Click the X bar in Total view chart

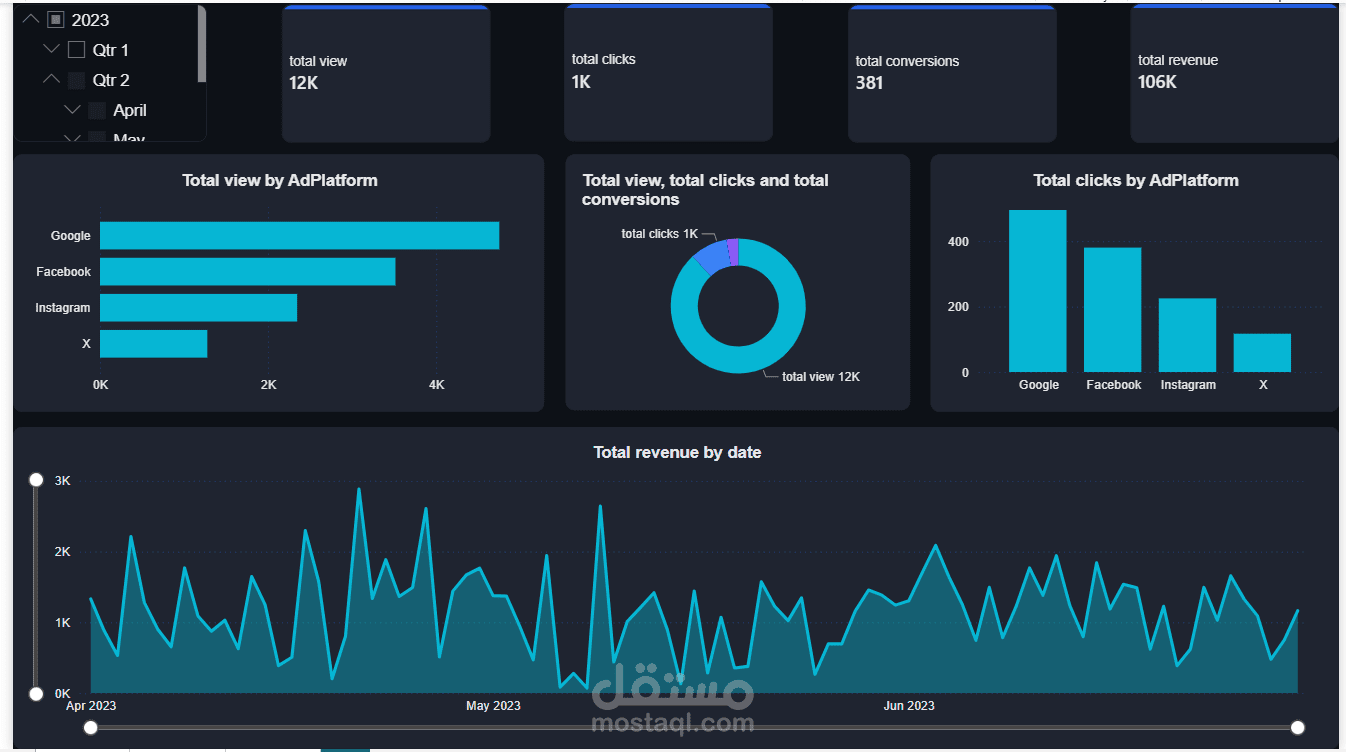153,344
